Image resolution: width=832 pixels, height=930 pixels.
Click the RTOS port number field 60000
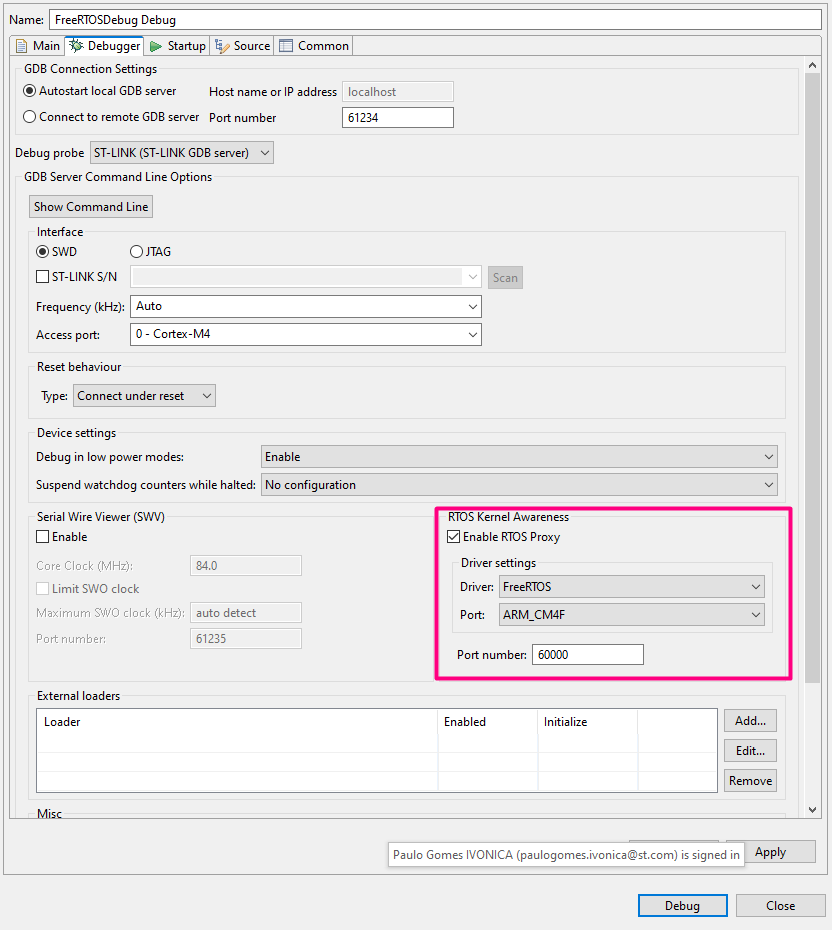coord(588,655)
